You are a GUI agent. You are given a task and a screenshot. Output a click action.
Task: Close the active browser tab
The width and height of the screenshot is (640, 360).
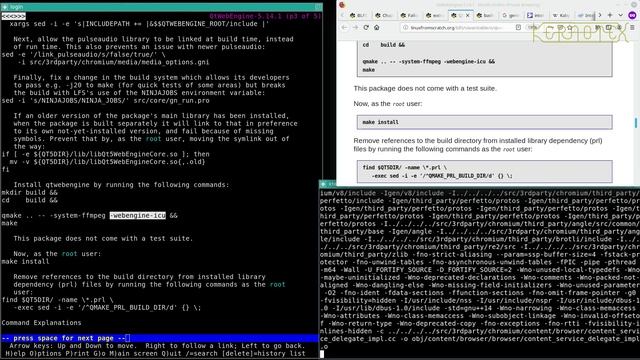click(x=468, y=15)
